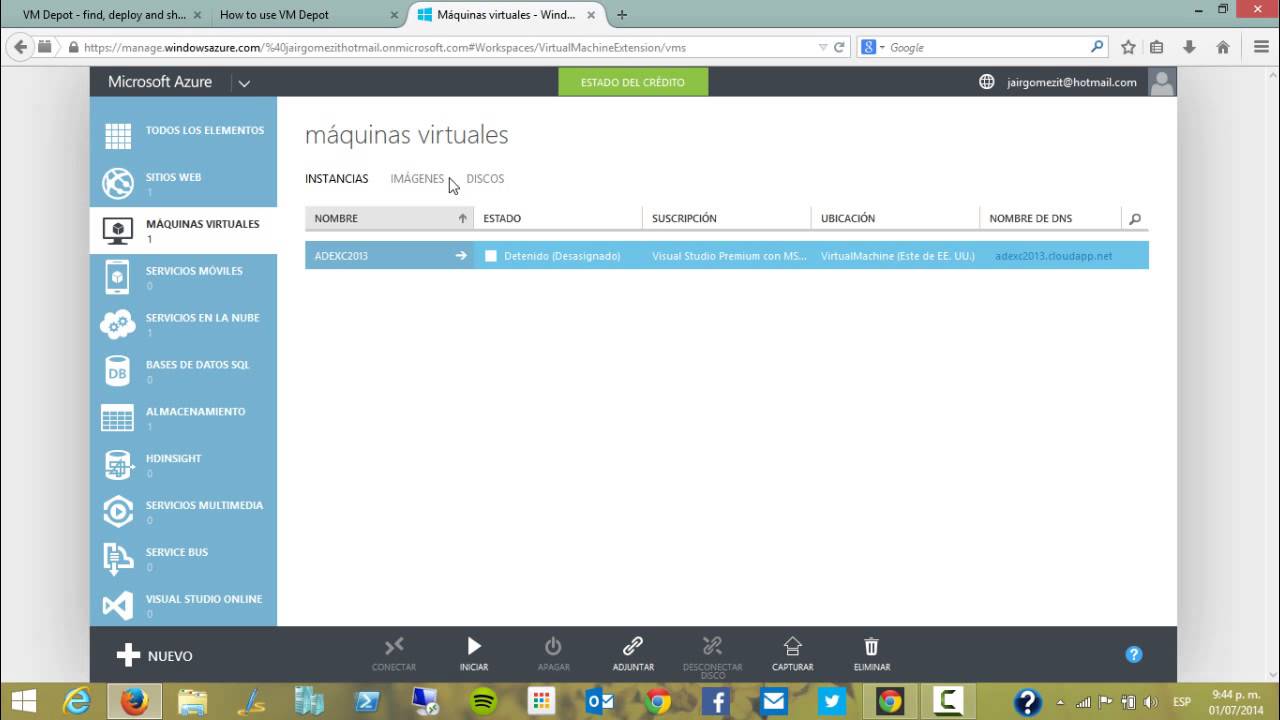
Task: Click the Suscripción column header
Action: [x=727, y=218]
